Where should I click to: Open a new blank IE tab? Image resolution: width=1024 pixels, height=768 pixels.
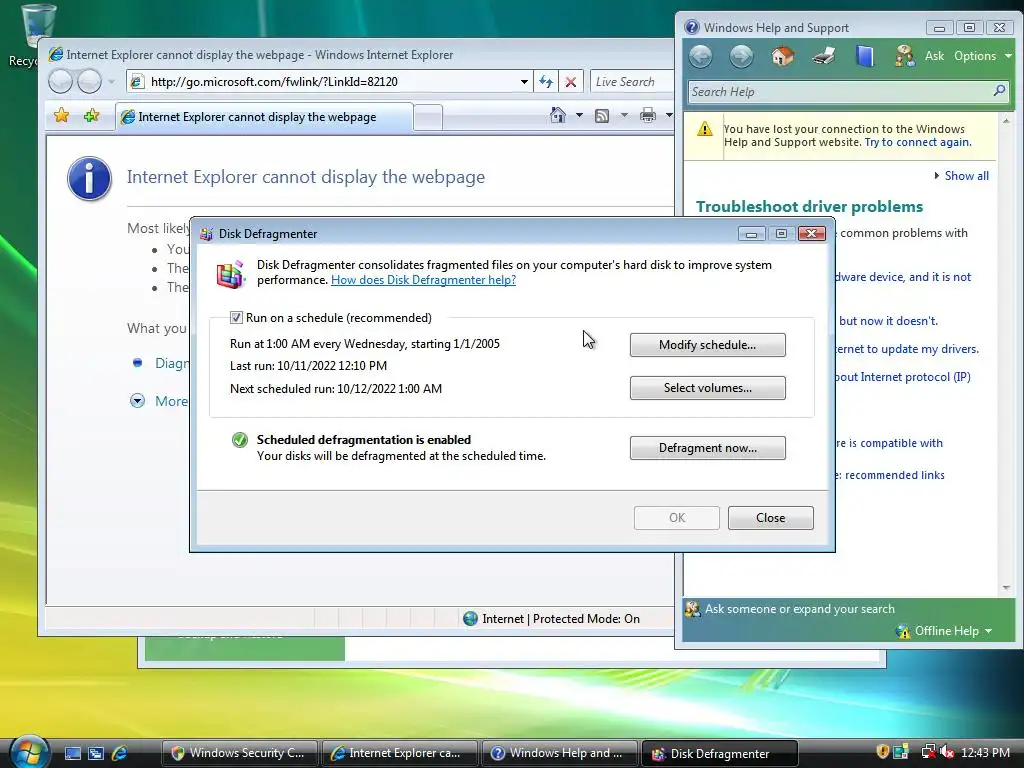tap(428, 118)
